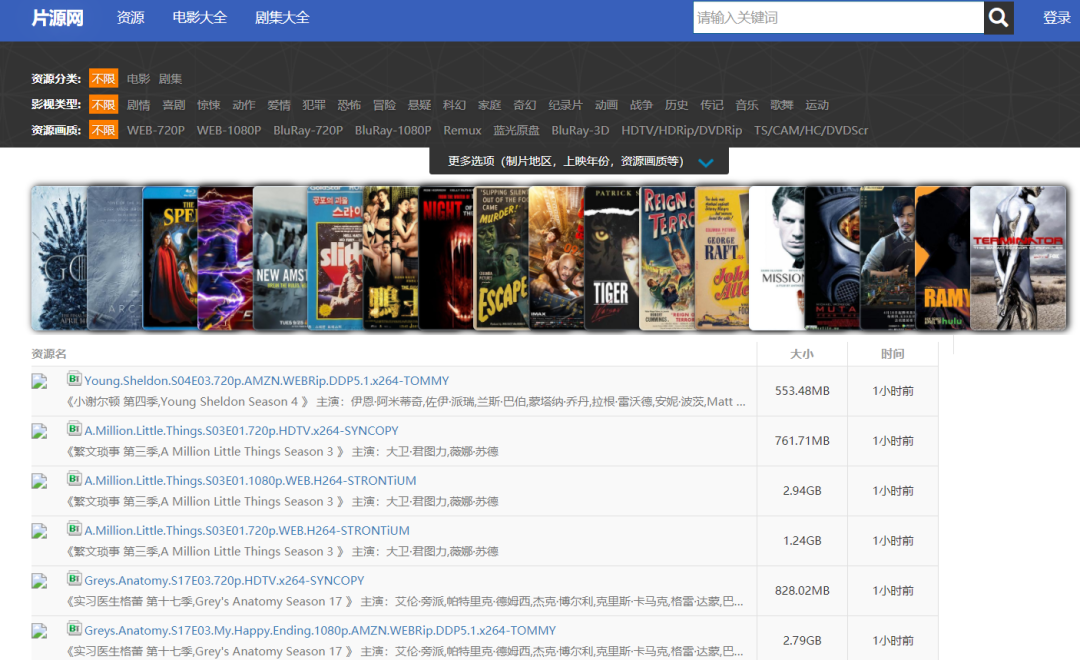The image size is (1080, 660).
Task: Filter genre by 喜剧
Action: tap(174, 105)
